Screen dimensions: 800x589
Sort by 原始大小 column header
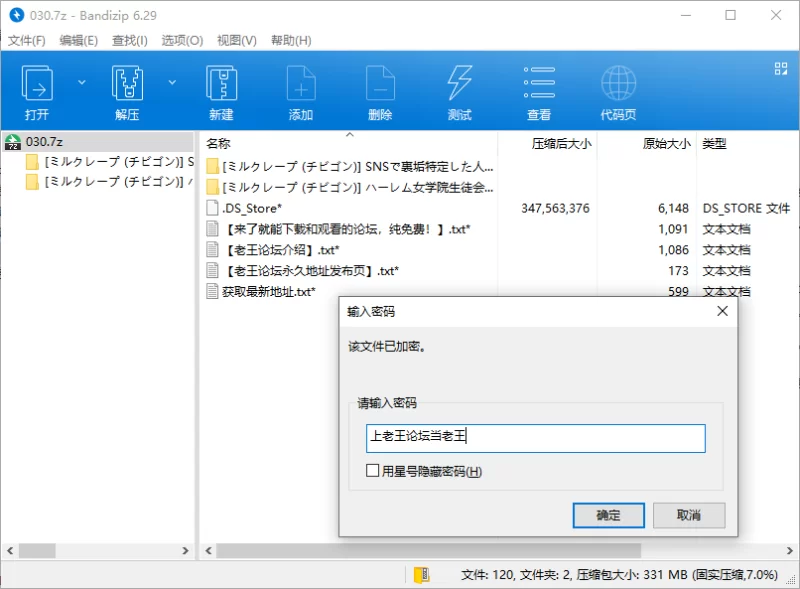pos(666,144)
